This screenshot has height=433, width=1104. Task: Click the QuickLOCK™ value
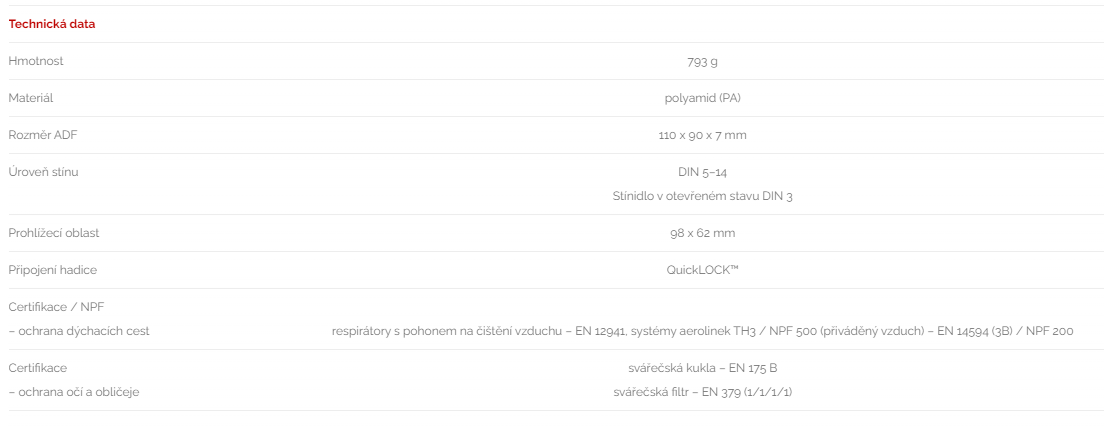tap(702, 270)
